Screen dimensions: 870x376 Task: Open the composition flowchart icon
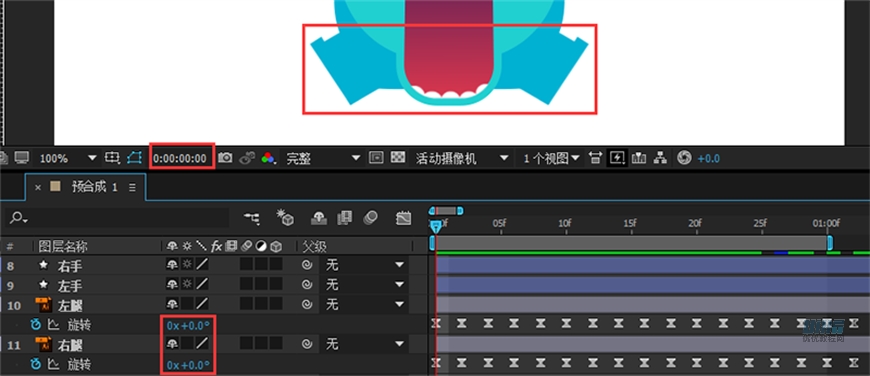click(x=660, y=158)
